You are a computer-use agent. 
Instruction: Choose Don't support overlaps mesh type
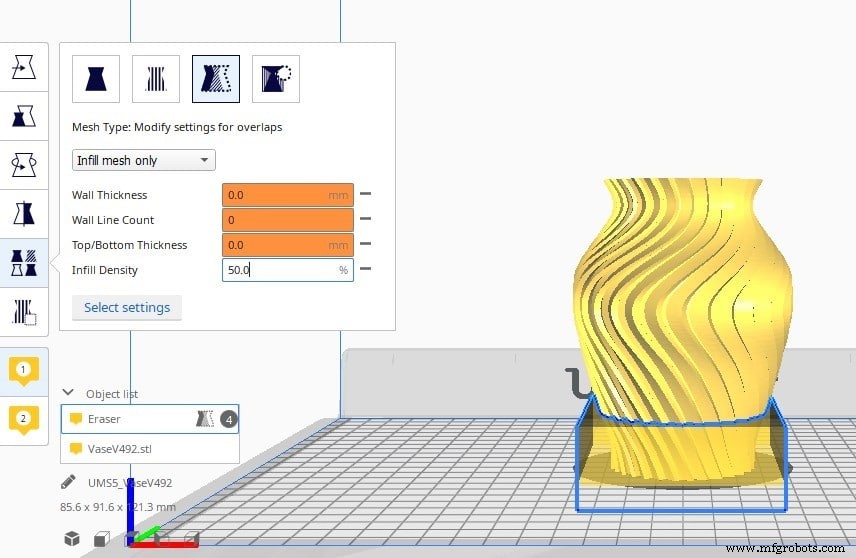[276, 79]
